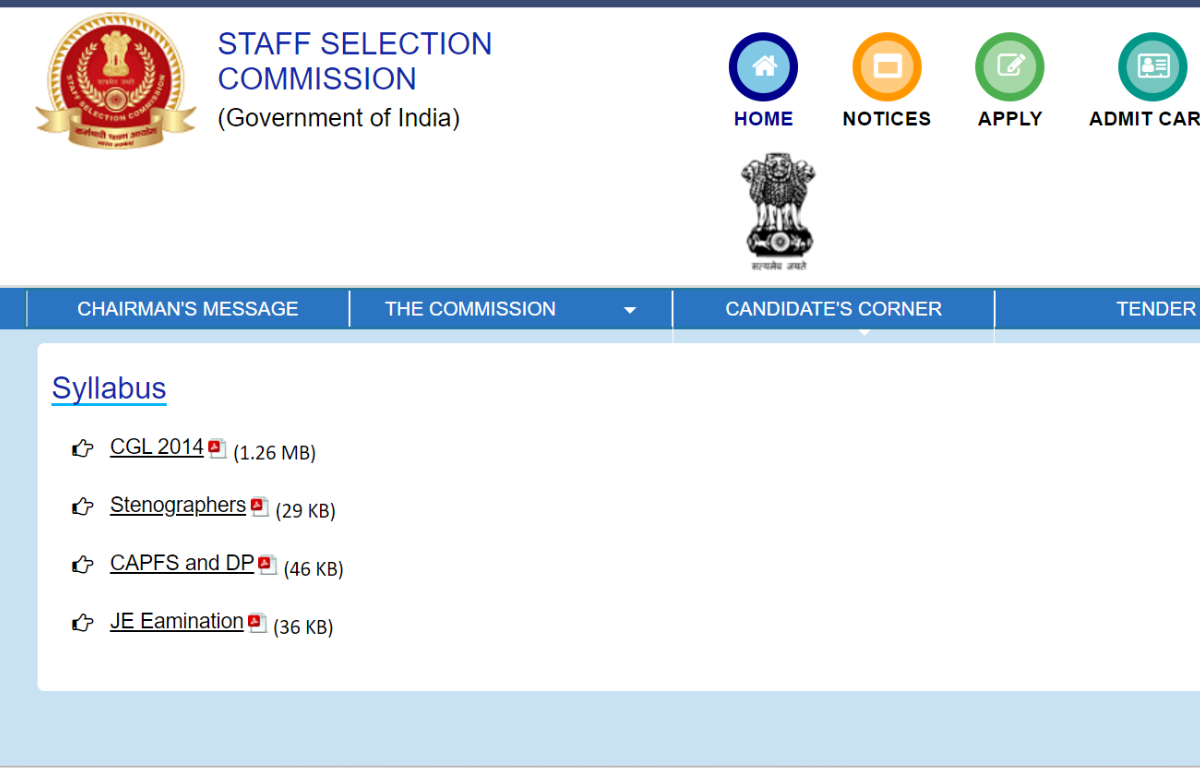Open the CGL 2014 syllabus link
The image size is (1200, 768).
[157, 447]
